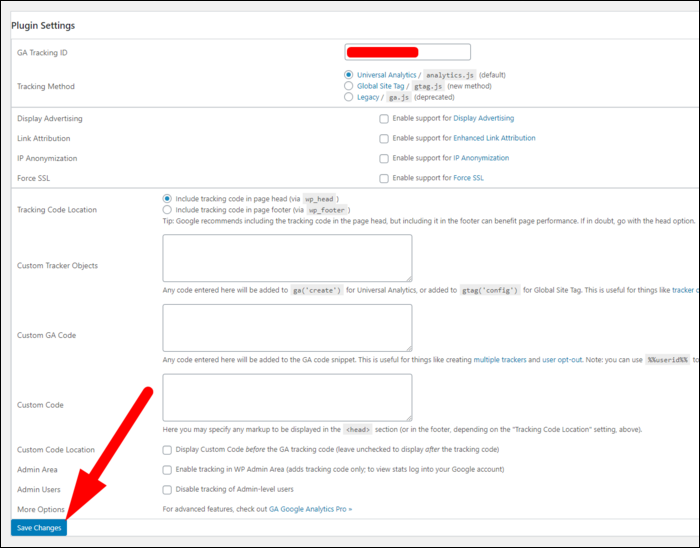700x548 pixels.
Task: Choose tracking code in page head option
Action: [167, 199]
